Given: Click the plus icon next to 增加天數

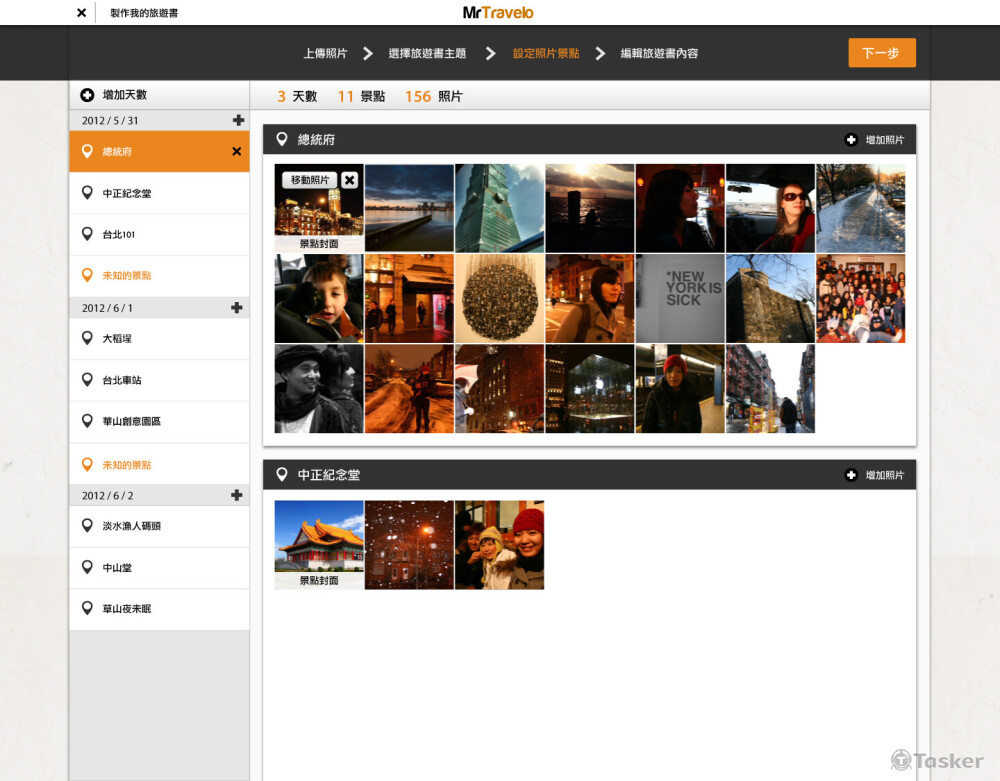Looking at the screenshot, I should [x=87, y=95].
